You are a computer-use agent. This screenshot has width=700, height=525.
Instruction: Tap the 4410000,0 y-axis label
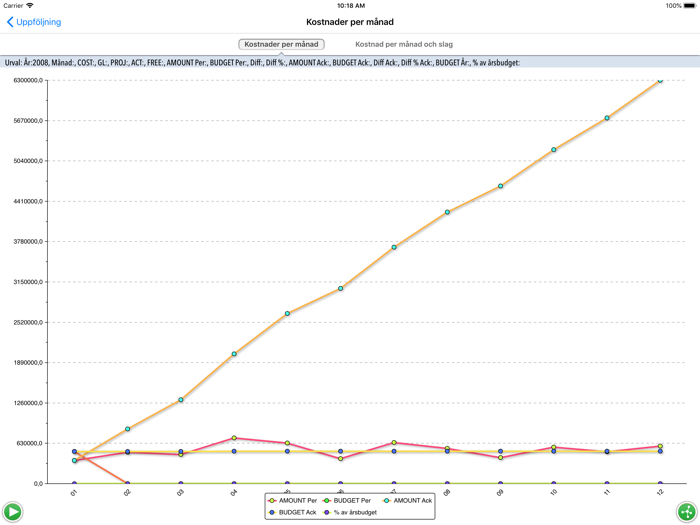pos(28,201)
